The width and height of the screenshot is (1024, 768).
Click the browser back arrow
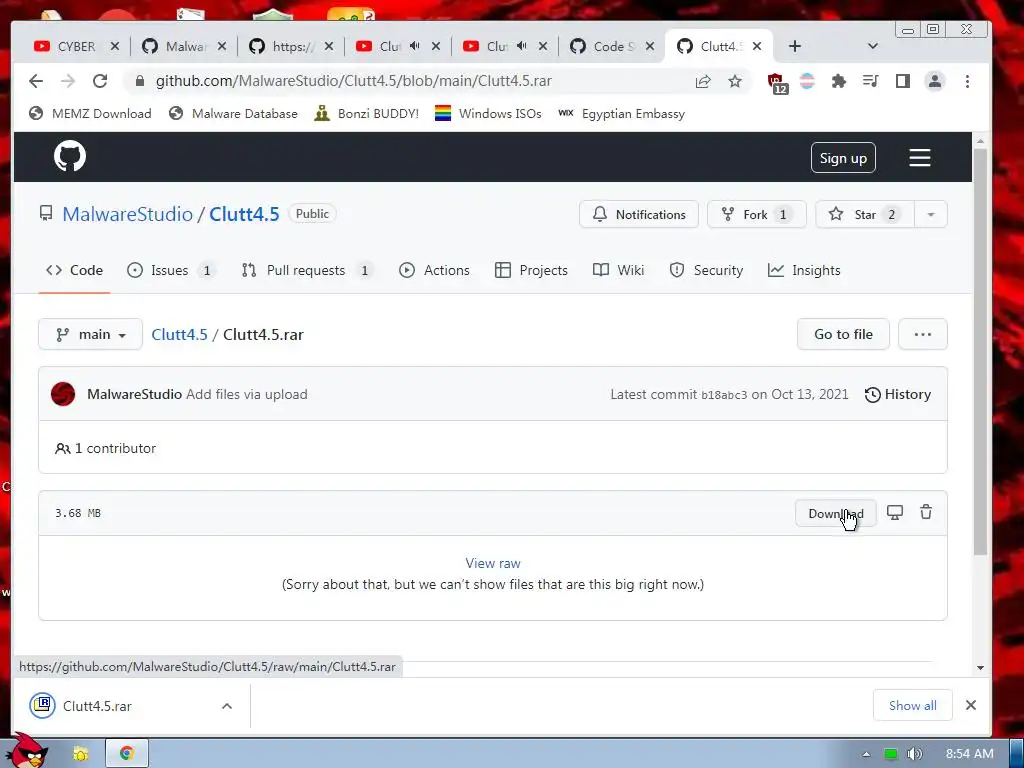coord(36,81)
